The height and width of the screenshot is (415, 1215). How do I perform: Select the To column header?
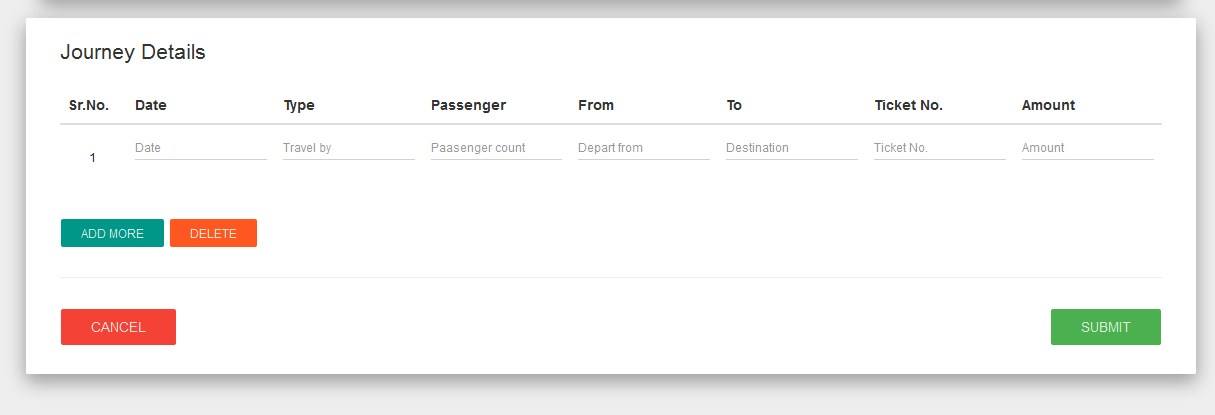point(734,105)
